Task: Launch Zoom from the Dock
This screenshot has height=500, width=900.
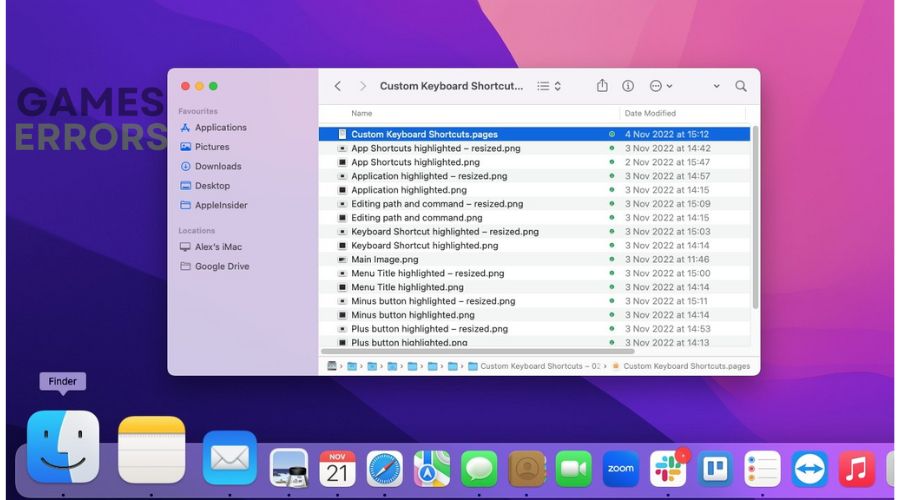Action: tap(620, 468)
